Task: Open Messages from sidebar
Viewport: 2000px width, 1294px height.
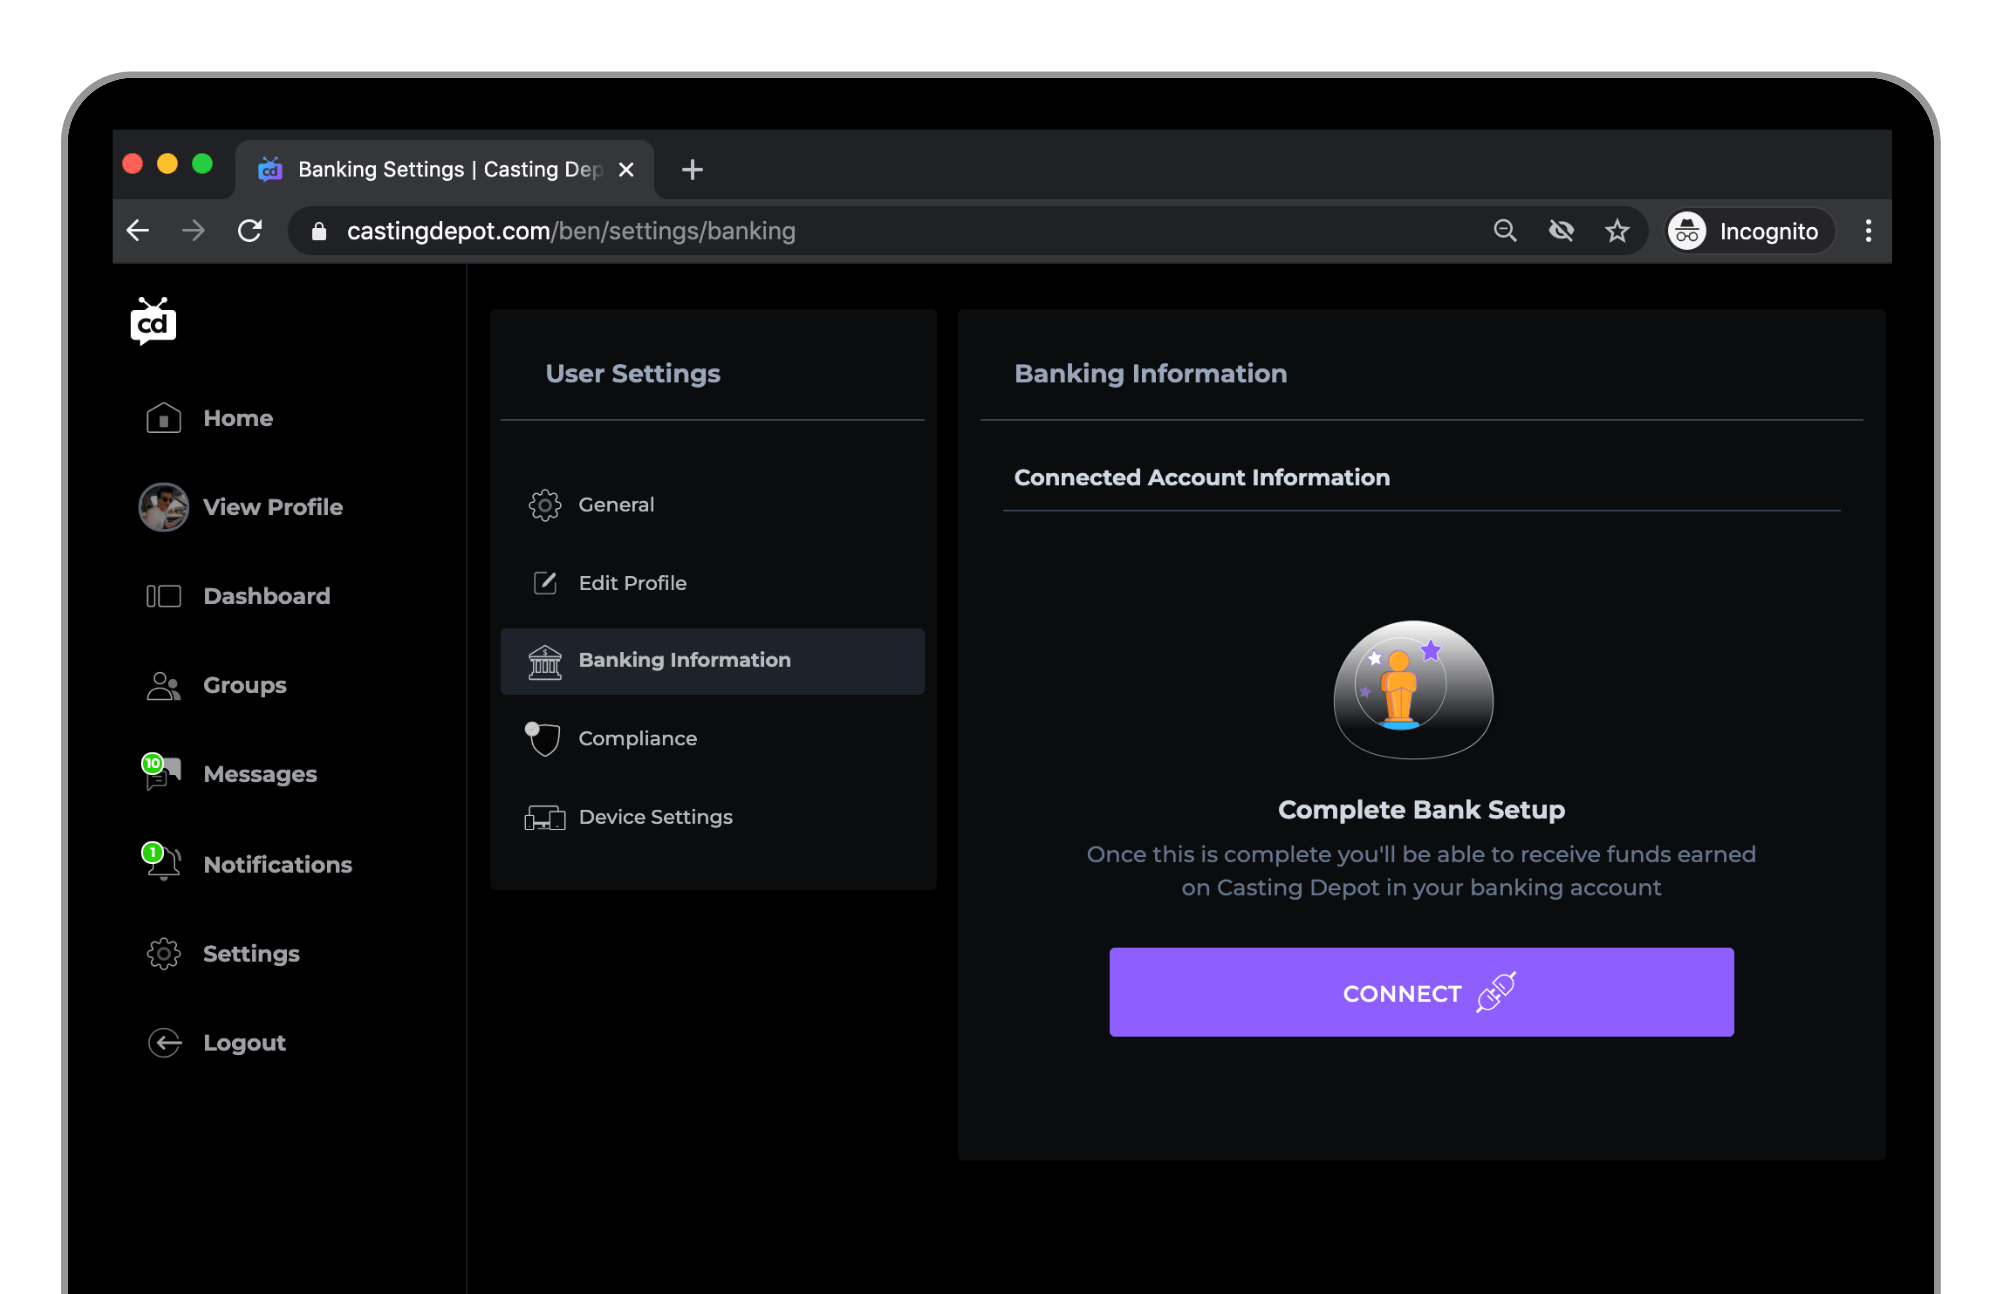Action: point(260,775)
